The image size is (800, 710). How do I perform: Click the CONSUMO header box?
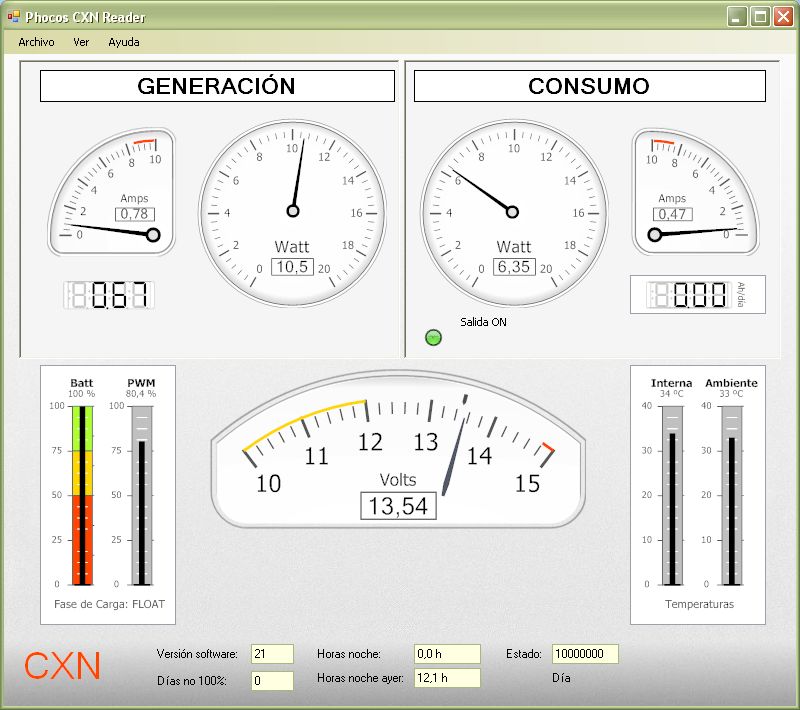pos(590,86)
